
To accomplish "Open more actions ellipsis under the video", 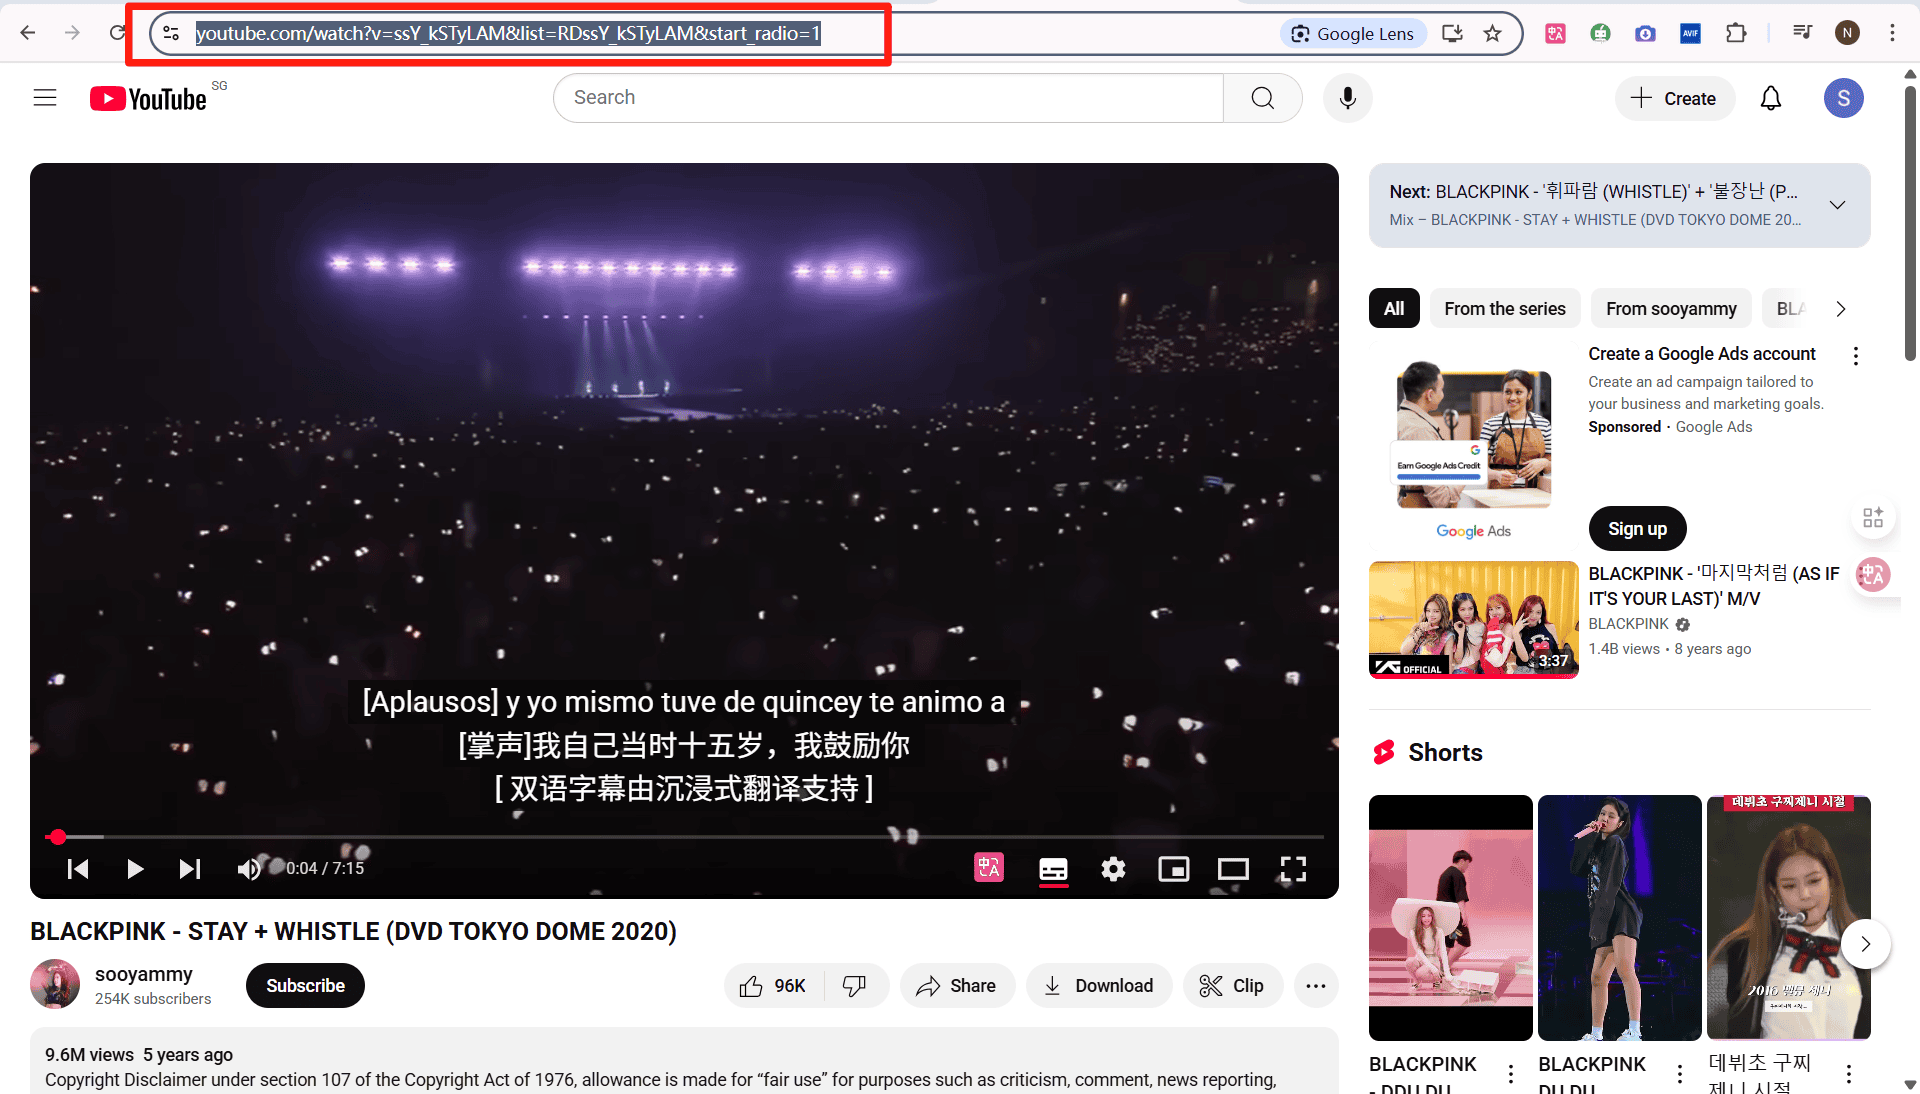I will (x=1316, y=986).
